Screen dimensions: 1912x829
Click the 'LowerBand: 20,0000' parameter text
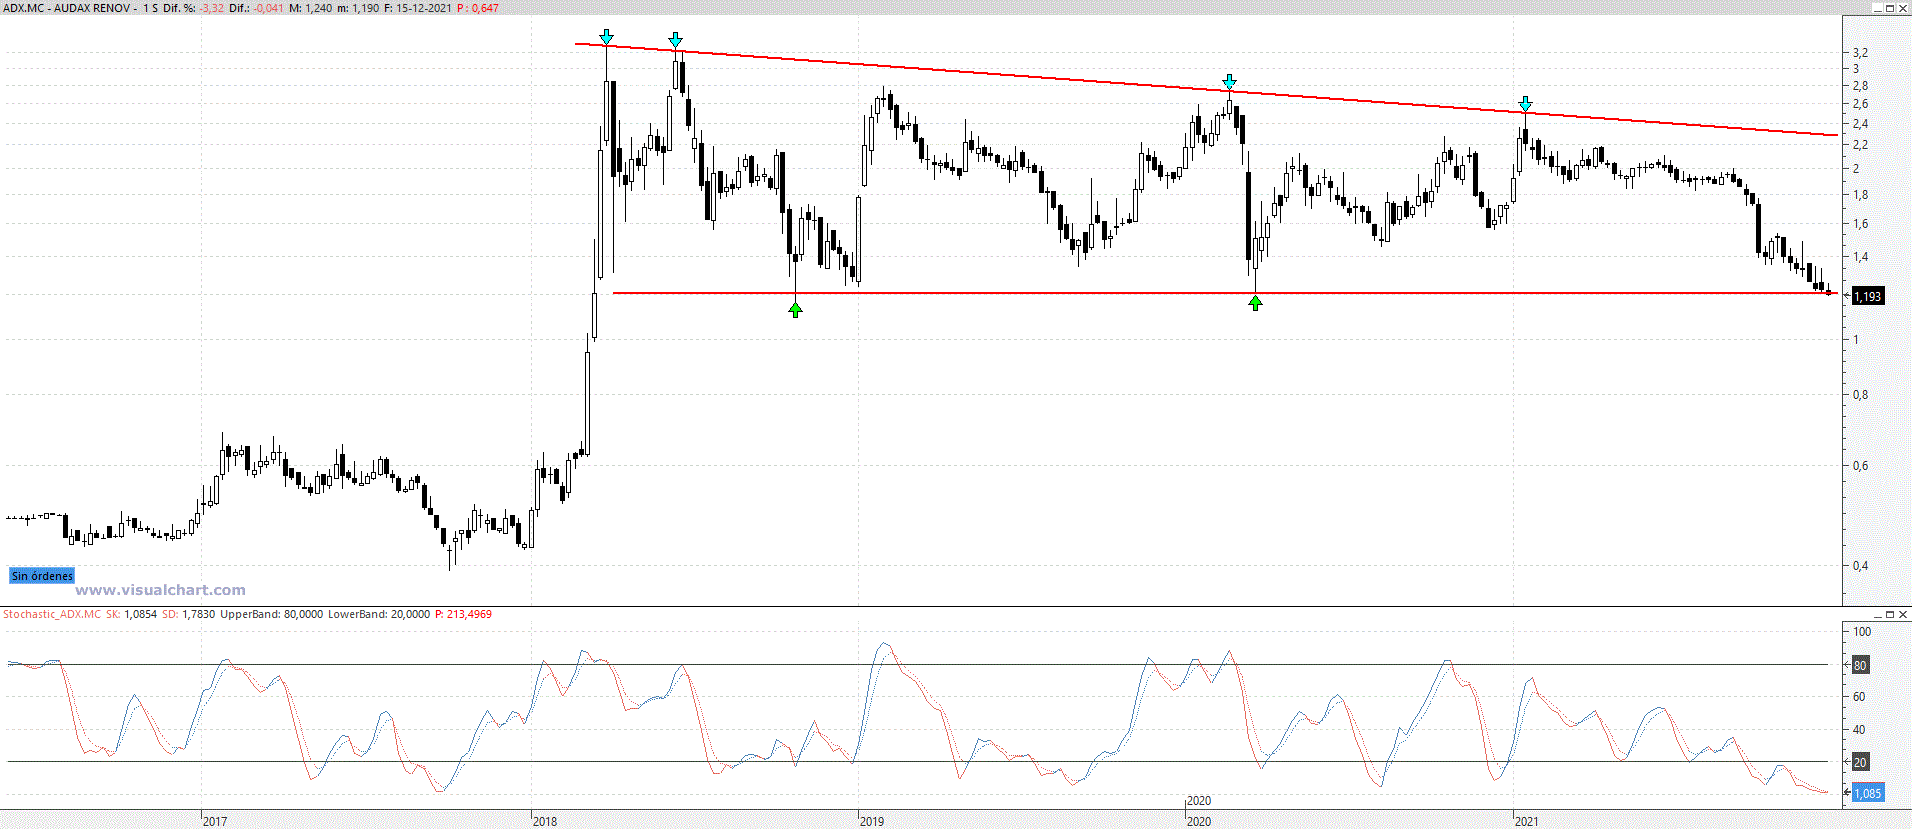point(379,614)
